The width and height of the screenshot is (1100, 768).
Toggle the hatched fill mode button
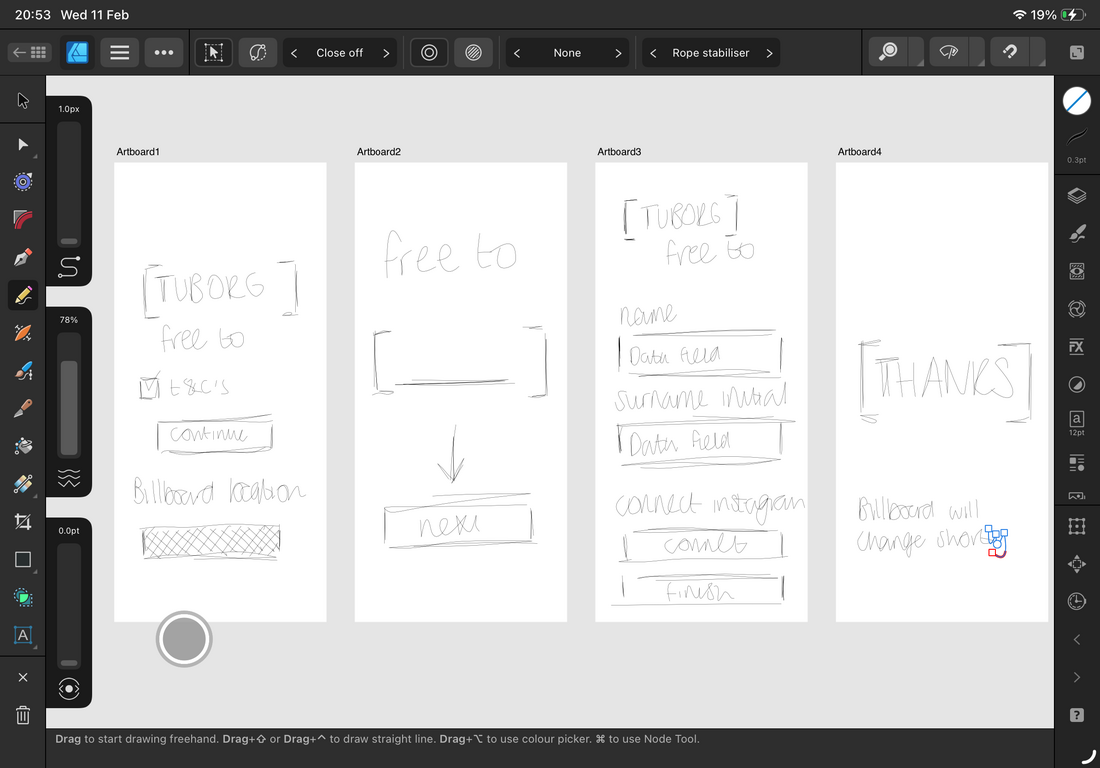(x=473, y=53)
